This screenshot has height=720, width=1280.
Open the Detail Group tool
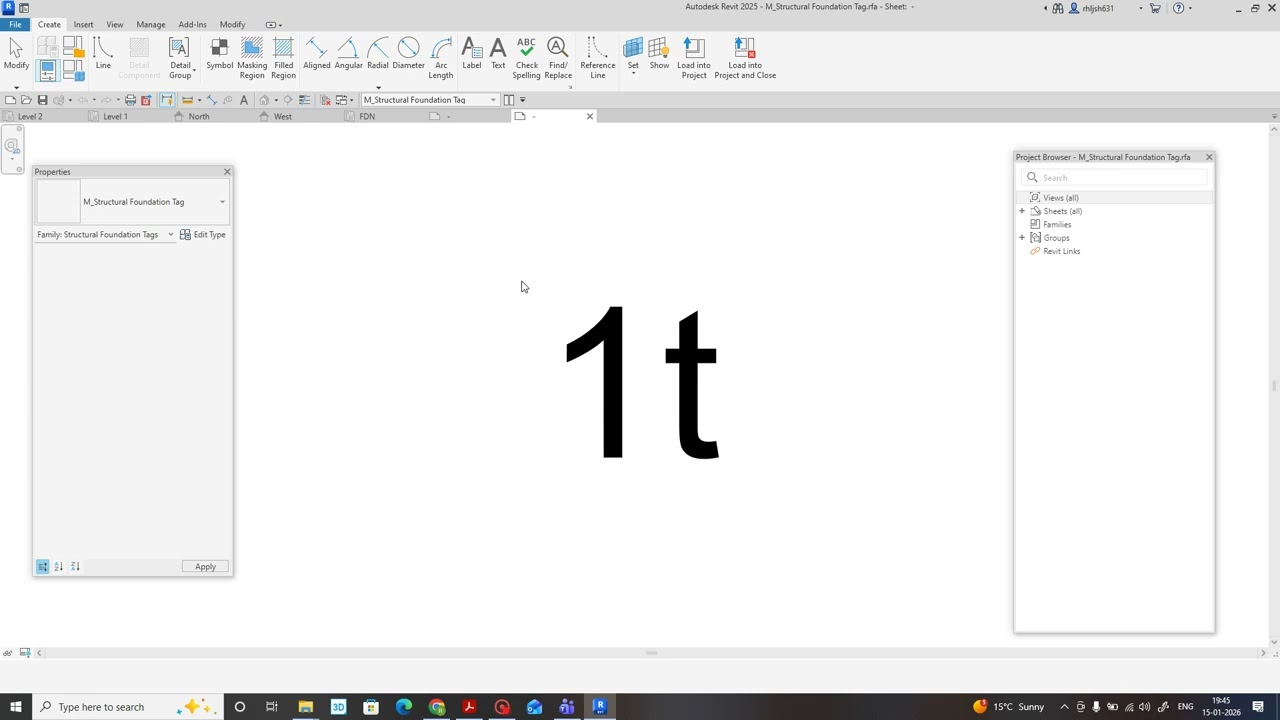coord(180,58)
